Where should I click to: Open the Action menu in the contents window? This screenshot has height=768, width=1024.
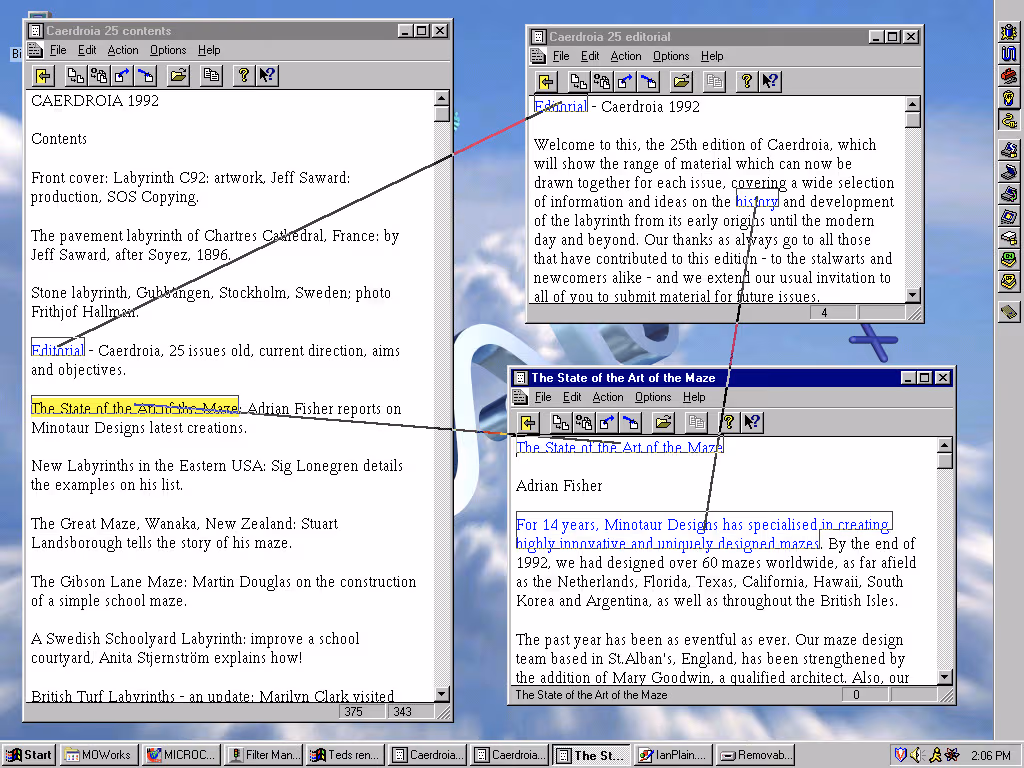123,50
